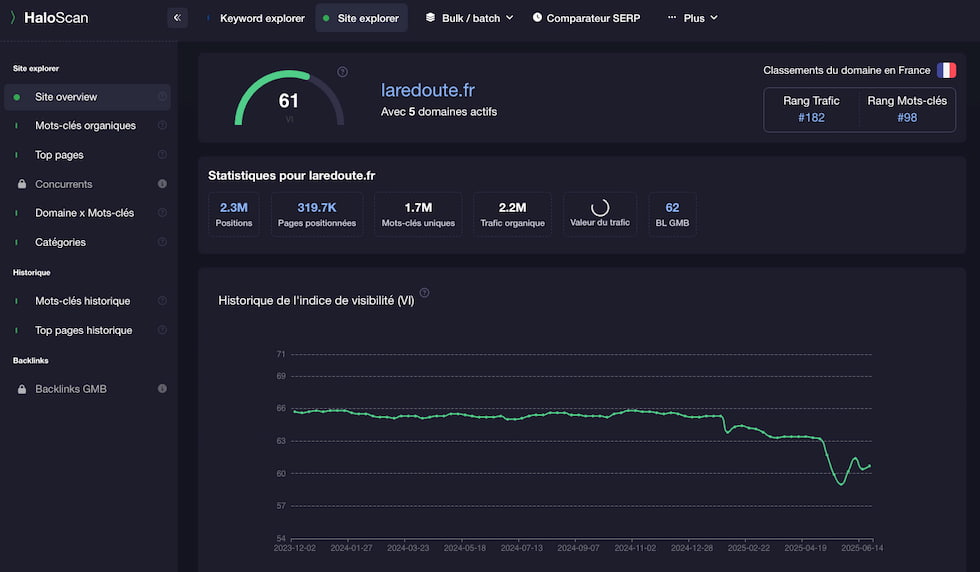This screenshot has width=980, height=572.
Task: Click the 61 visibility index gauge
Action: (x=289, y=99)
